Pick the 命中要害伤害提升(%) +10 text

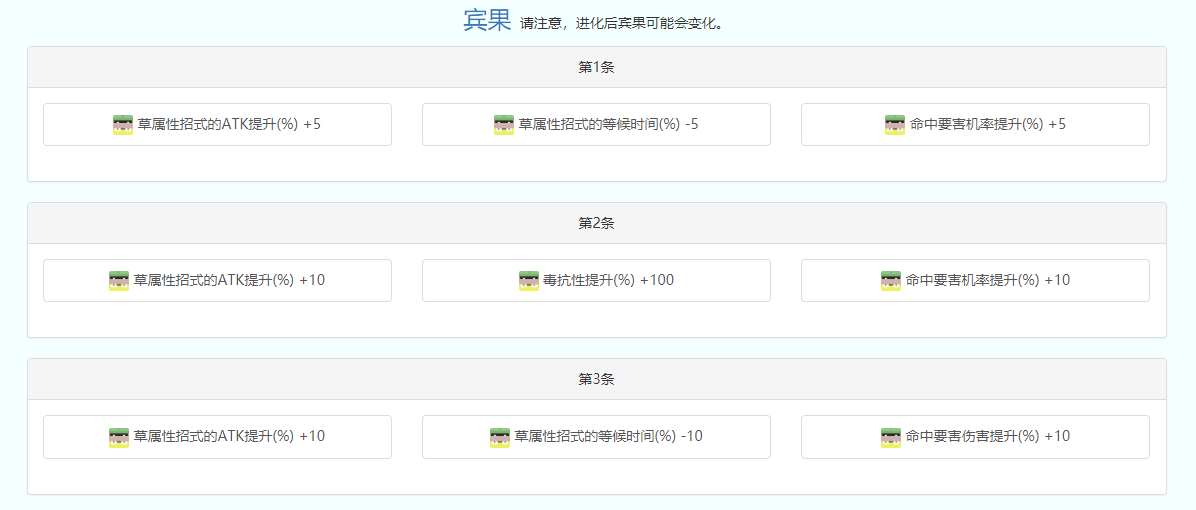click(988, 436)
